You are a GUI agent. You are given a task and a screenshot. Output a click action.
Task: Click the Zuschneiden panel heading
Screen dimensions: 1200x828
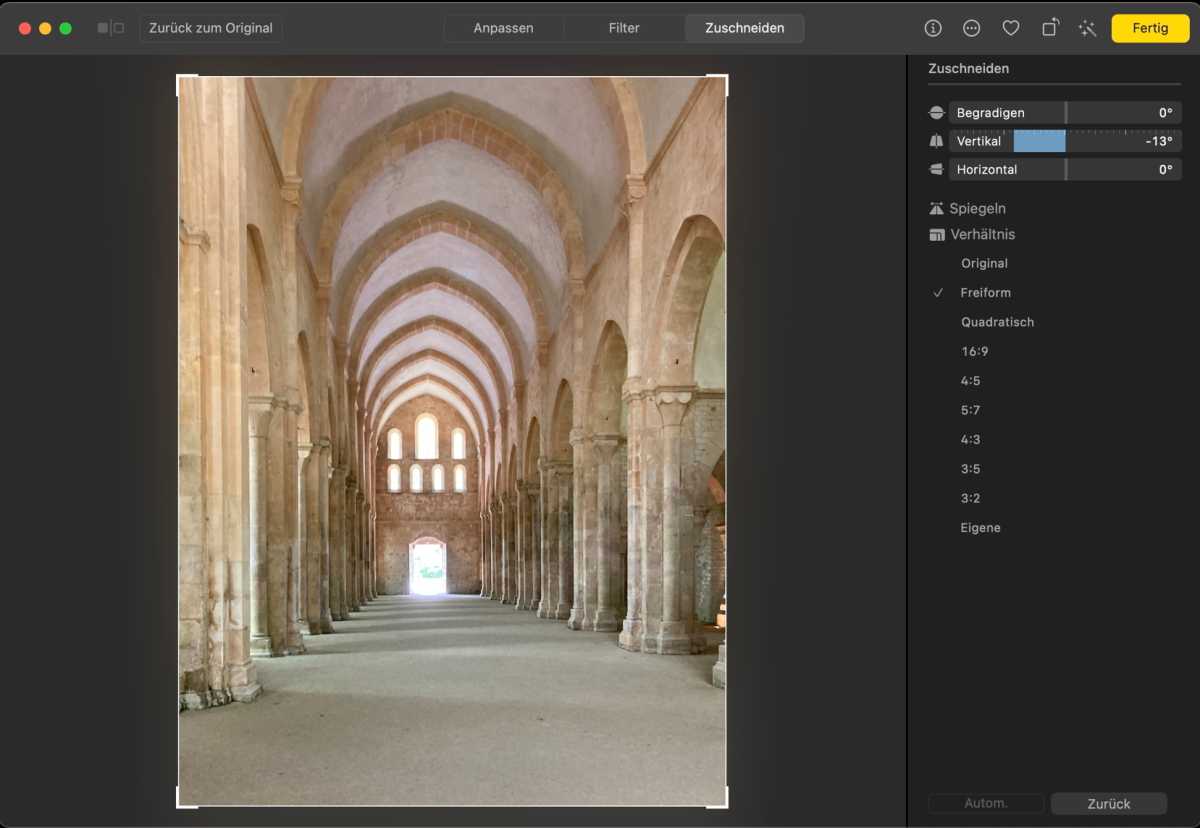(968, 69)
